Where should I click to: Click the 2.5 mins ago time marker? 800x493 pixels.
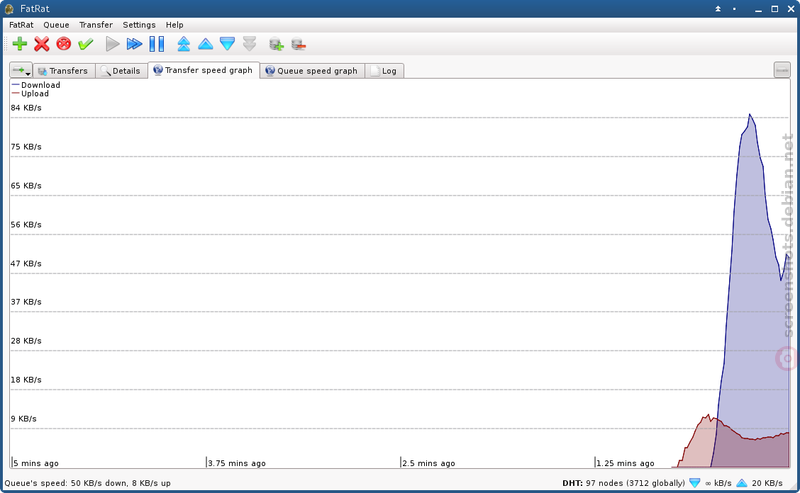point(429,463)
